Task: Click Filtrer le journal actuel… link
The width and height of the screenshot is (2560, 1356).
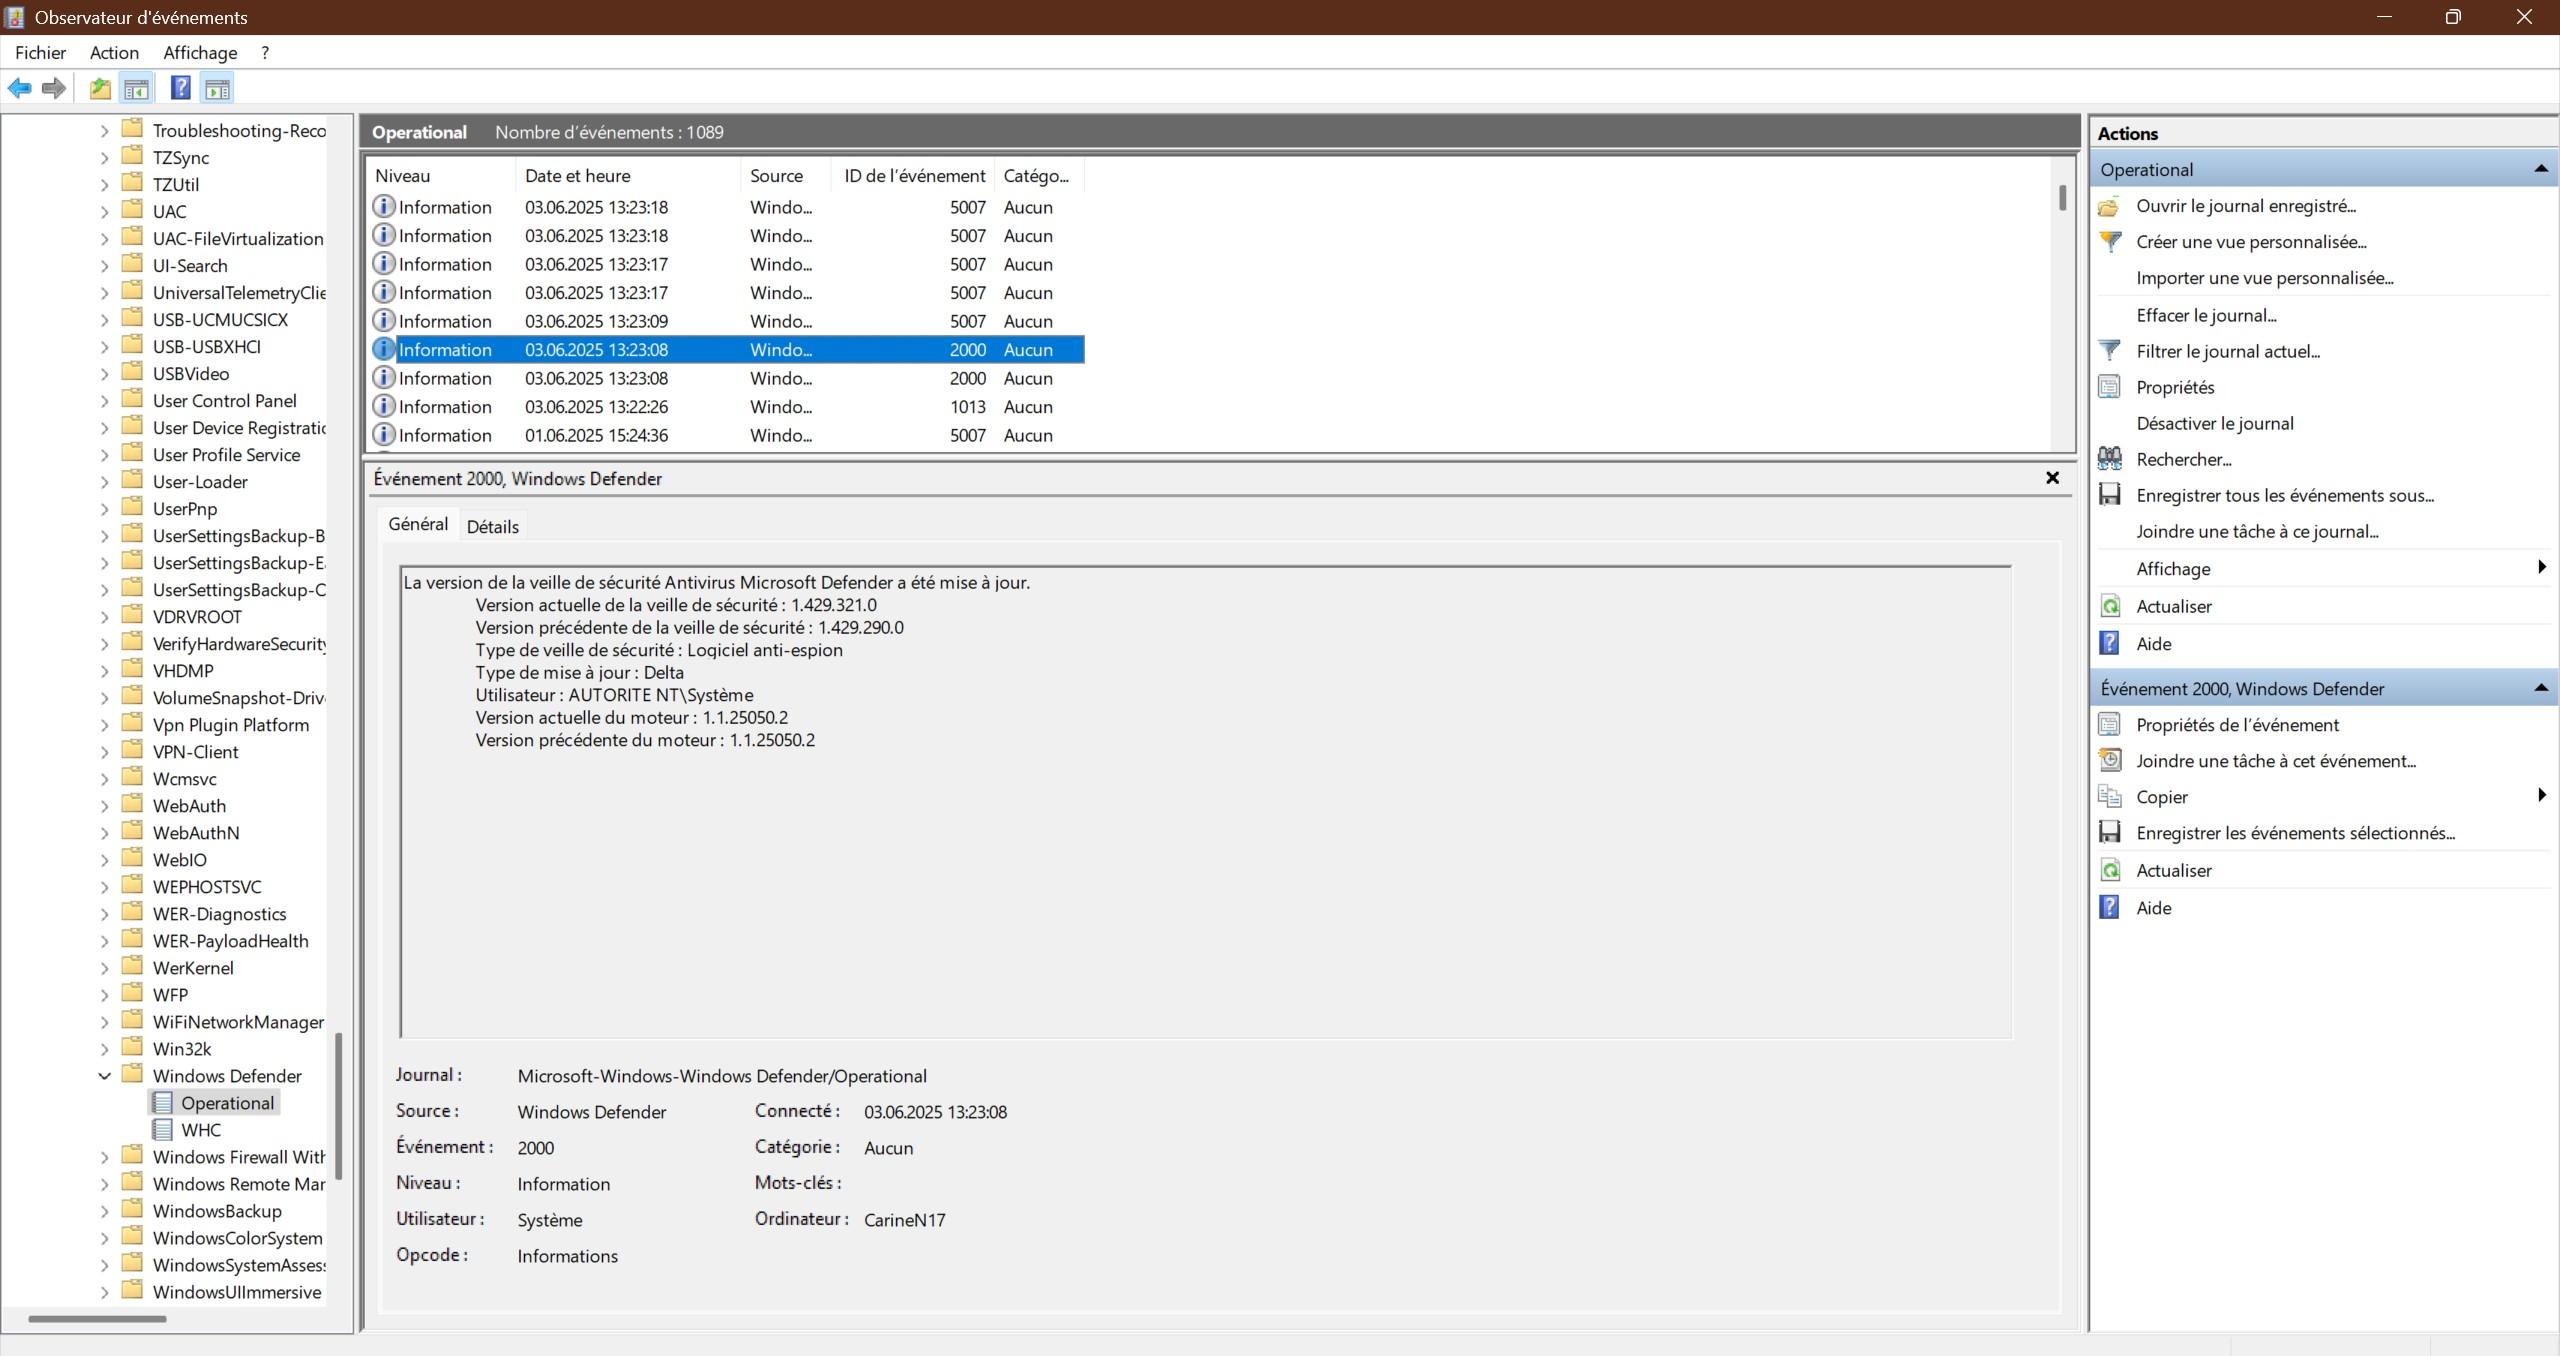Action: coord(2228,351)
